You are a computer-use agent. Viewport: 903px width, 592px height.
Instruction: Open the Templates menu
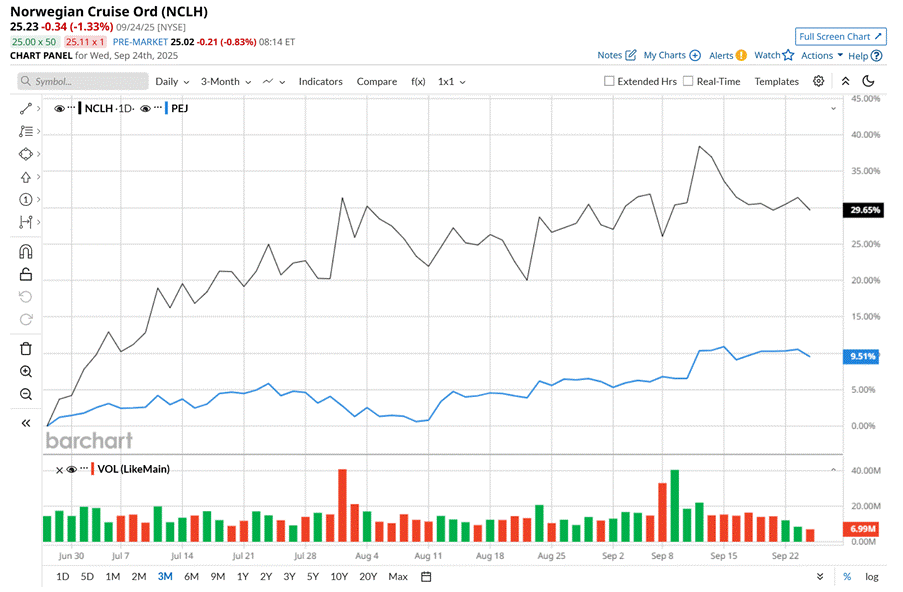pyautogui.click(x=776, y=82)
